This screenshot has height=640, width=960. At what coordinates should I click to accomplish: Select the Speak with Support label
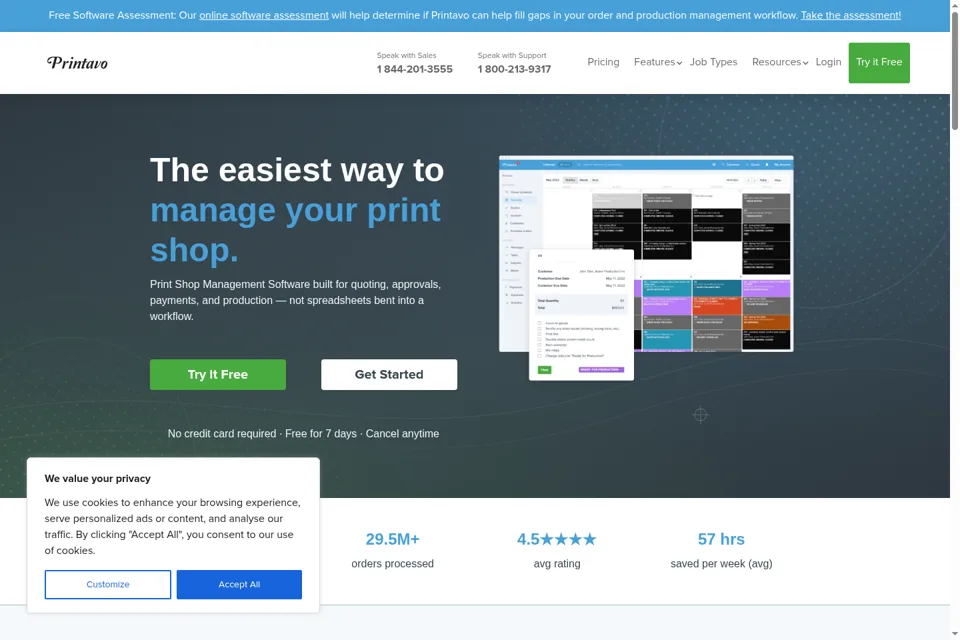pyautogui.click(x=512, y=55)
